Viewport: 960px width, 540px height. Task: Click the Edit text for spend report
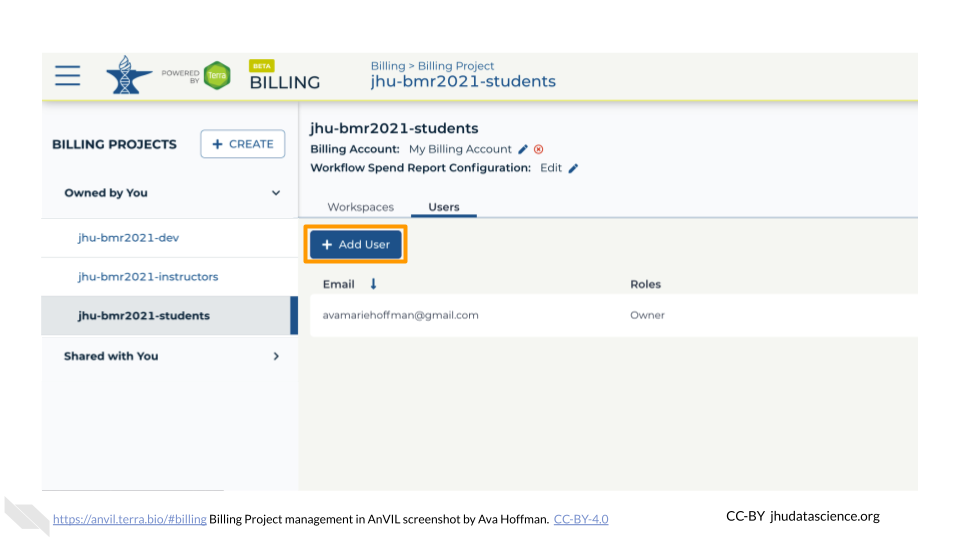pyautogui.click(x=550, y=168)
